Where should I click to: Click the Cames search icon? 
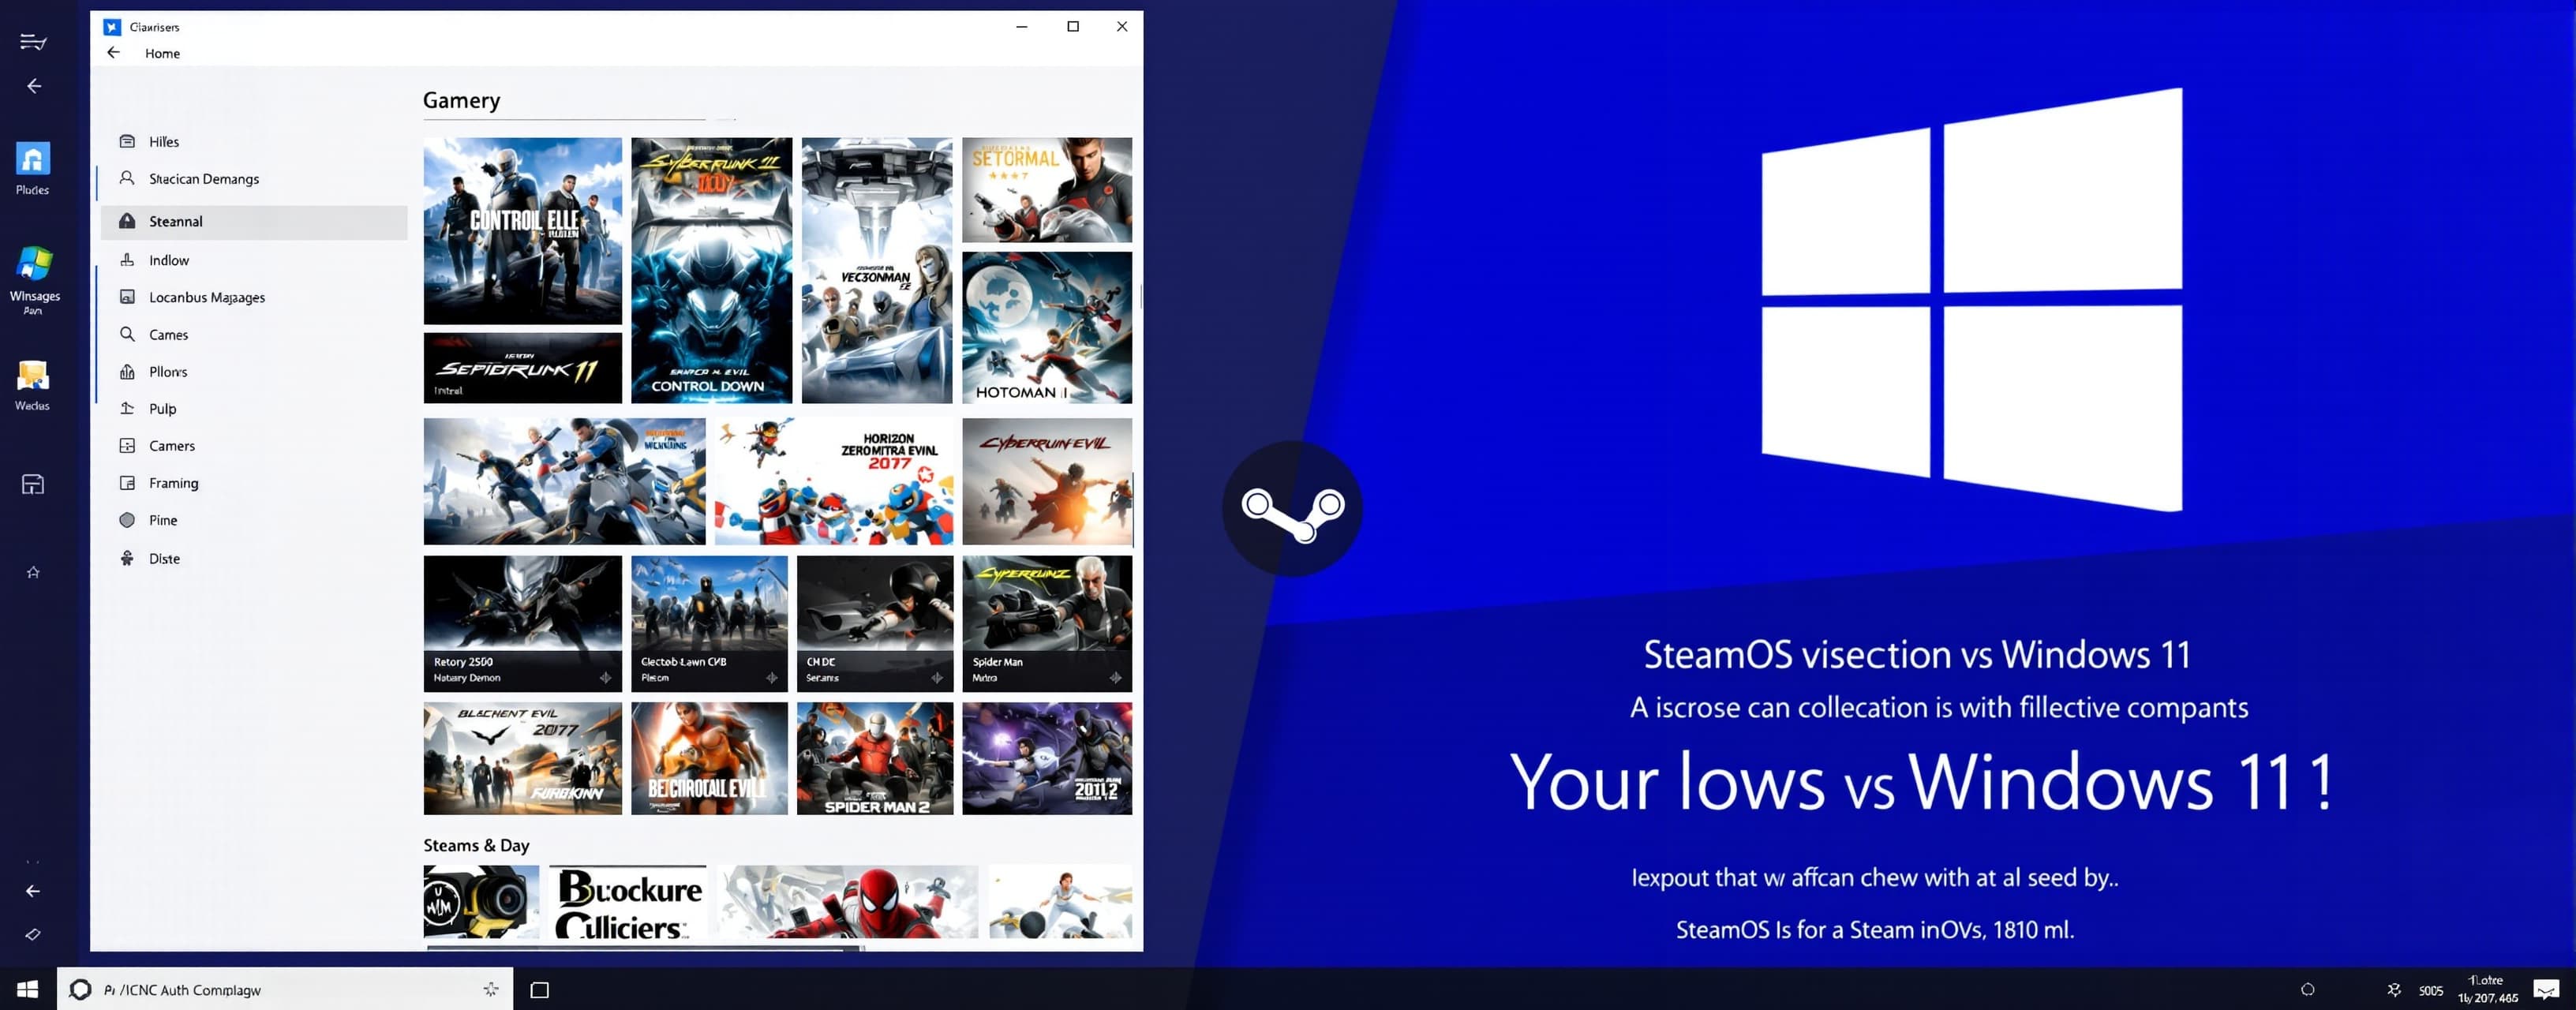(x=127, y=334)
